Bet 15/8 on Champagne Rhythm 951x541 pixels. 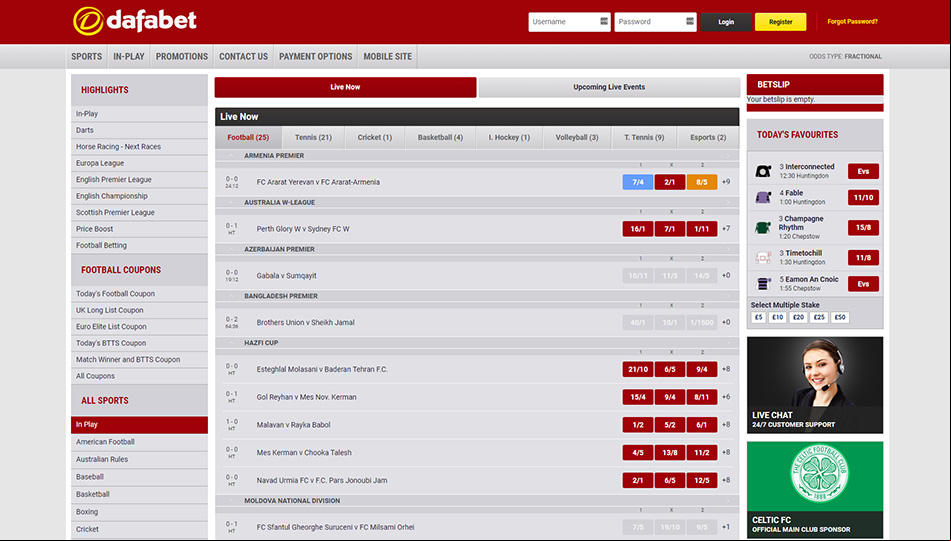pyautogui.click(x=863, y=227)
